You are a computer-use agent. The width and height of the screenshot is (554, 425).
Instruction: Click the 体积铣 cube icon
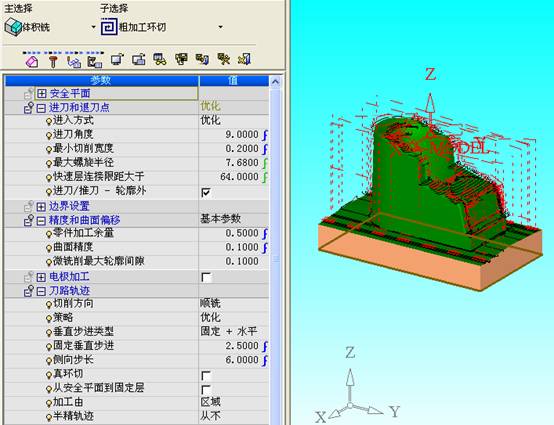[x=13, y=27]
